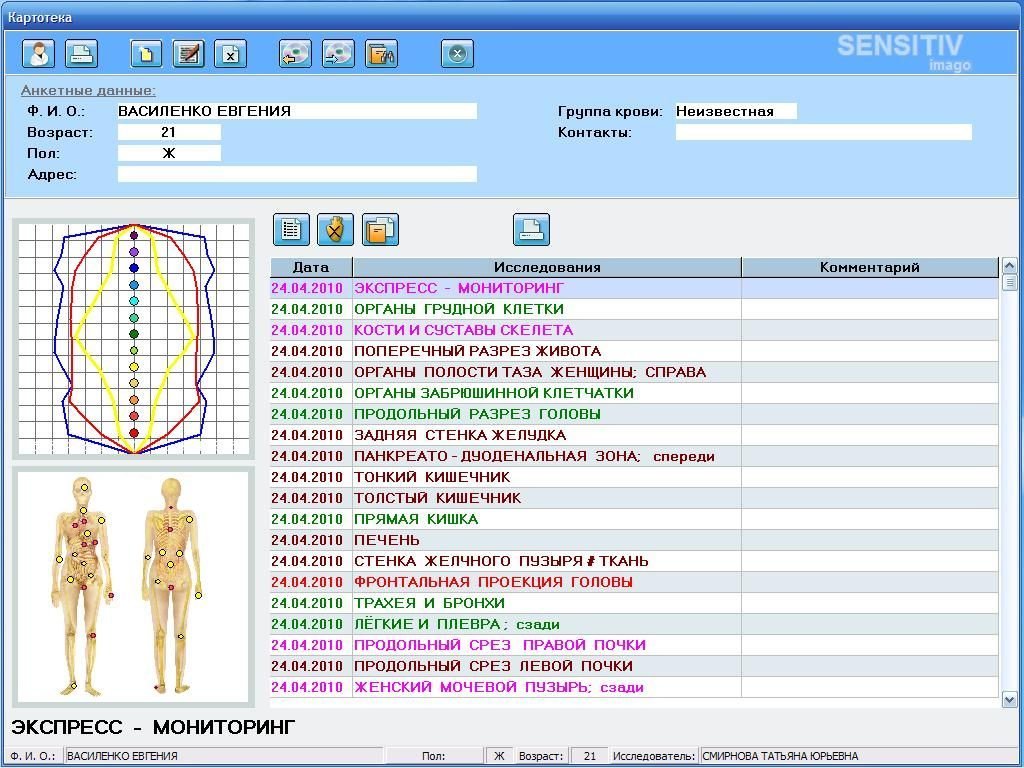Viewport: 1024px width, 768px height.
Task: Create a new patient card via page icon
Action: (x=146, y=53)
